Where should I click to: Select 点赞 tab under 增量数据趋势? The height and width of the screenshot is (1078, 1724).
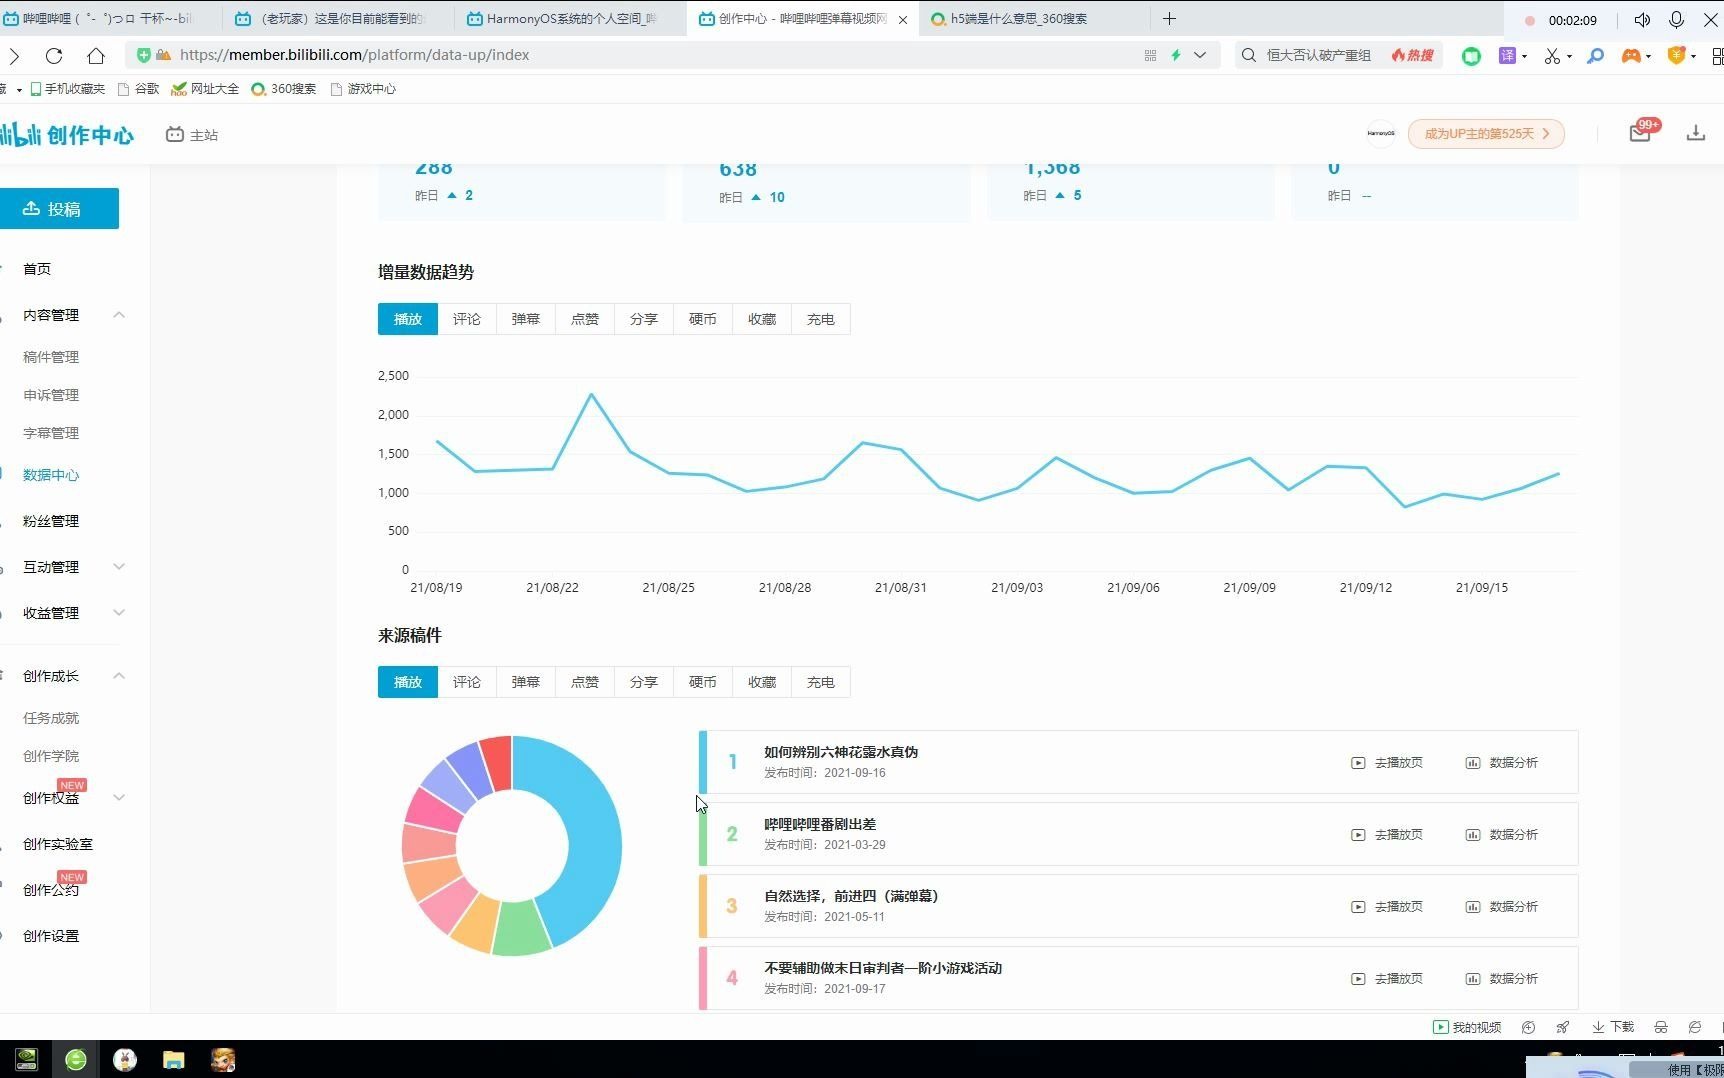tap(585, 319)
